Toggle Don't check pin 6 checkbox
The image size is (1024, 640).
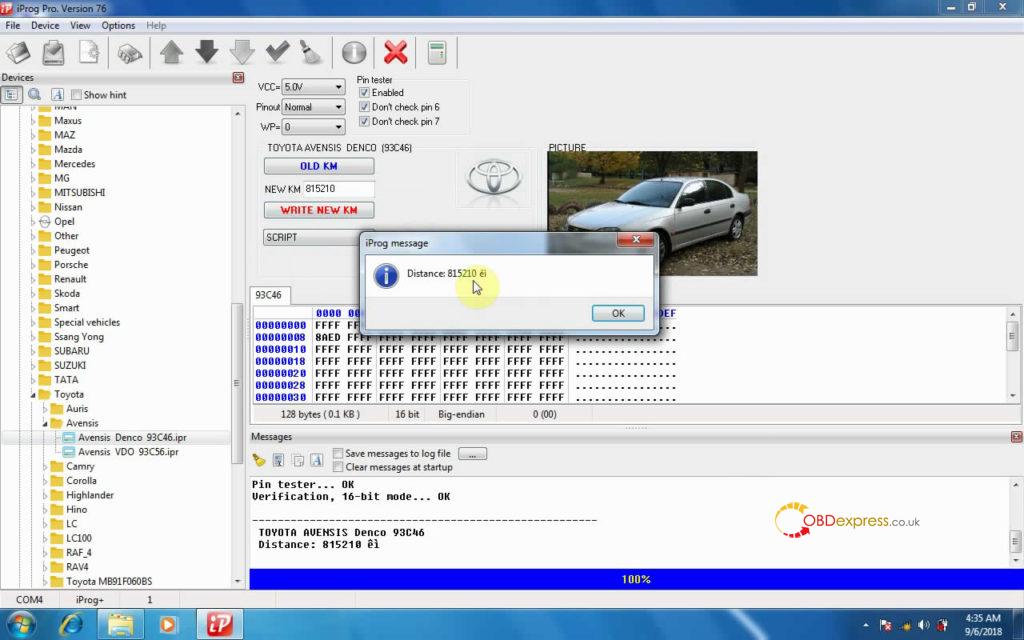point(364,107)
